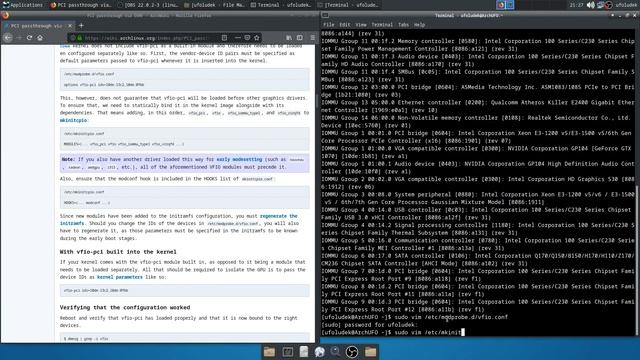
Task: Click heading 'Verifying that the configuration worked'
Action: pos(125,307)
